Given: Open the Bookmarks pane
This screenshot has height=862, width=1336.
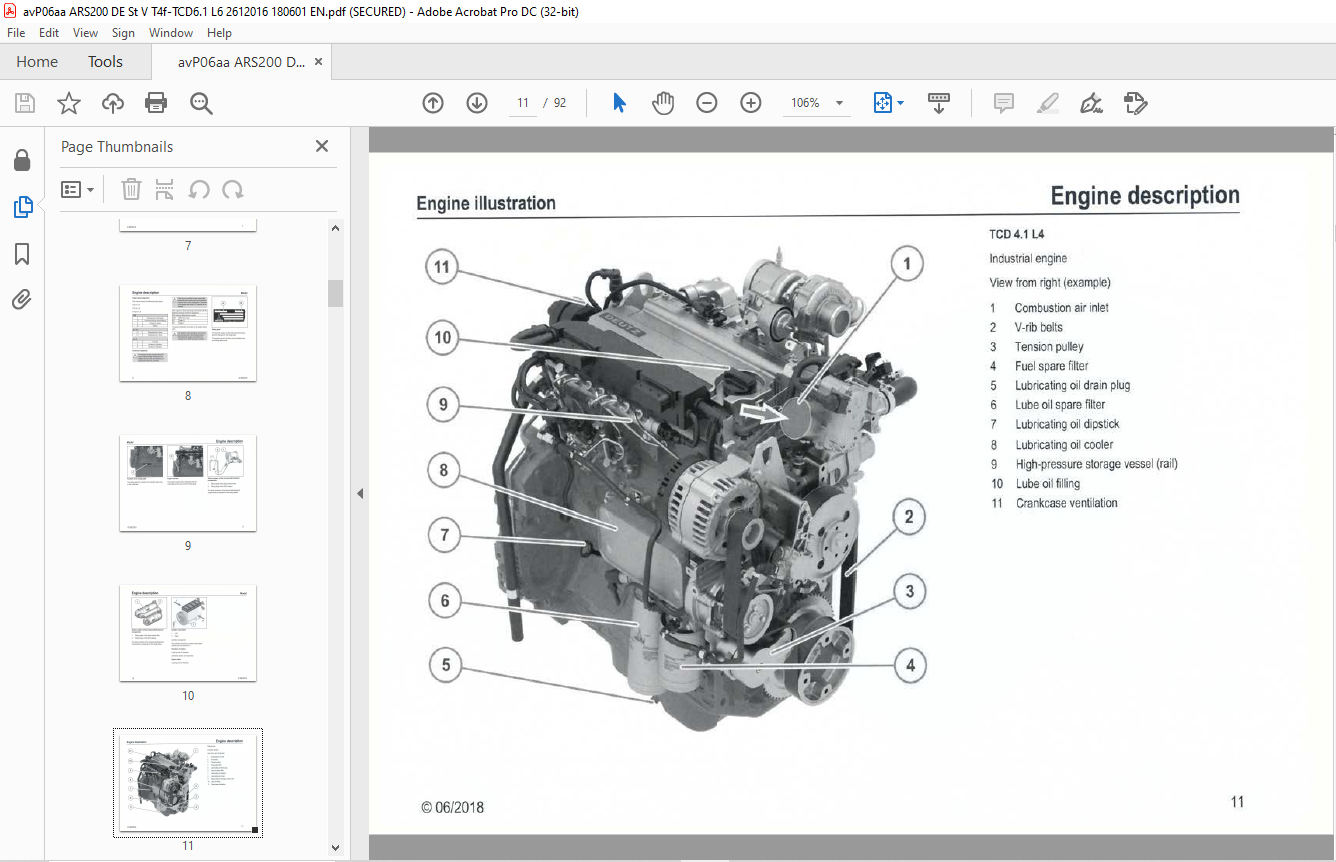Looking at the screenshot, I should click(22, 254).
